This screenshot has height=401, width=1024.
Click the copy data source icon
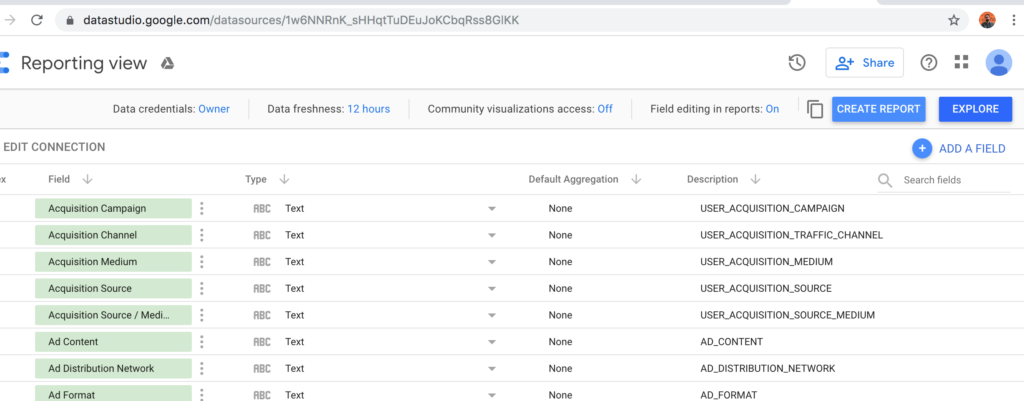pyautogui.click(x=815, y=109)
